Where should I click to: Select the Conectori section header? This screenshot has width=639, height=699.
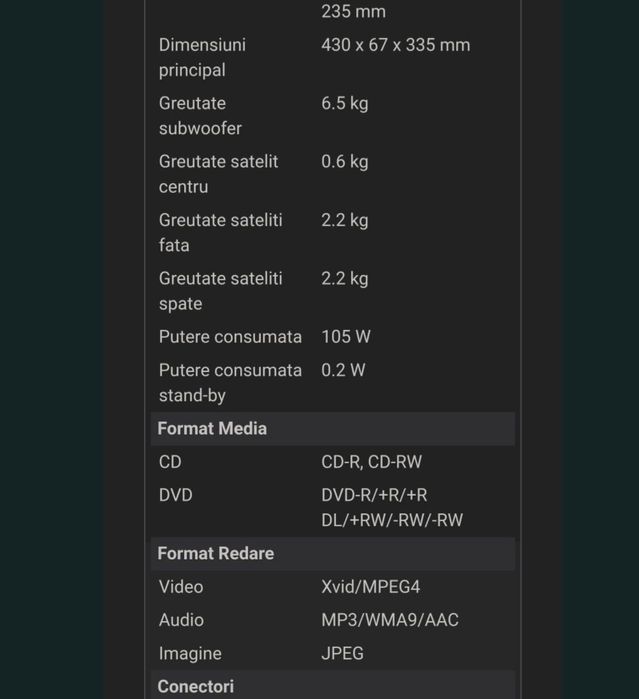[x=195, y=686]
